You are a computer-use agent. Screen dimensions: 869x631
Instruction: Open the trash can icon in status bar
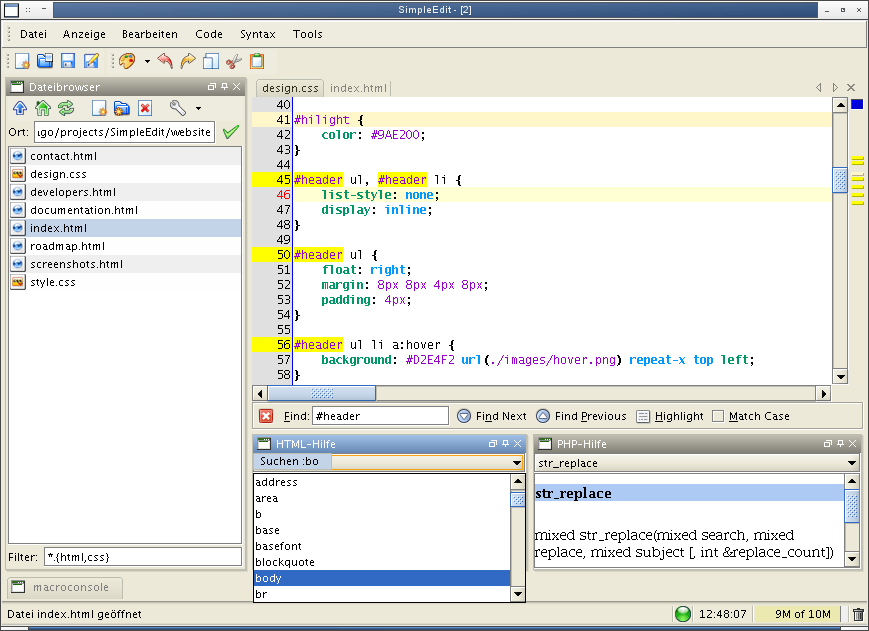pyautogui.click(x=857, y=614)
